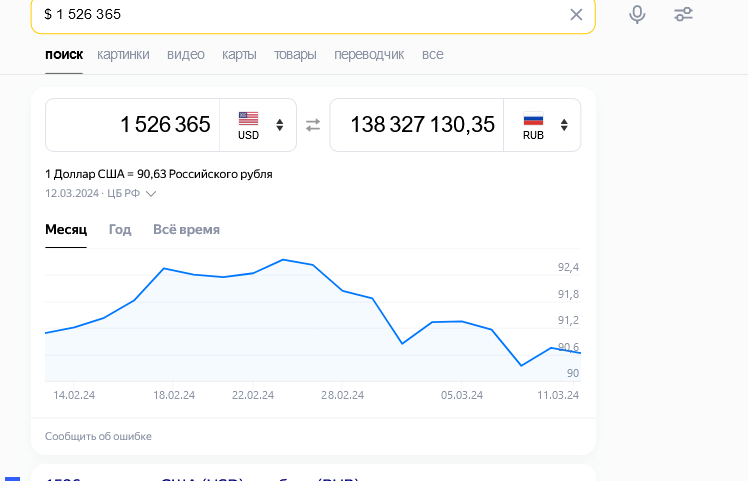748x481 pixels.
Task: Open the все tab
Action: [x=432, y=54]
